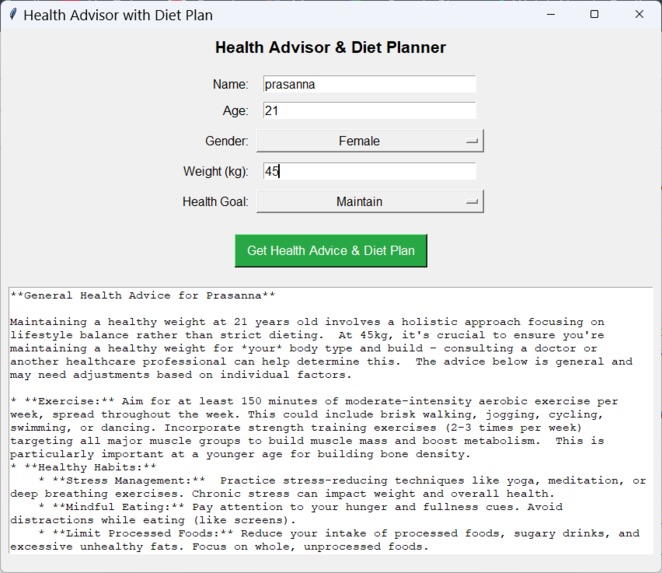
Task: Click the Health Advisor & Diet Planner heading
Action: point(331,47)
